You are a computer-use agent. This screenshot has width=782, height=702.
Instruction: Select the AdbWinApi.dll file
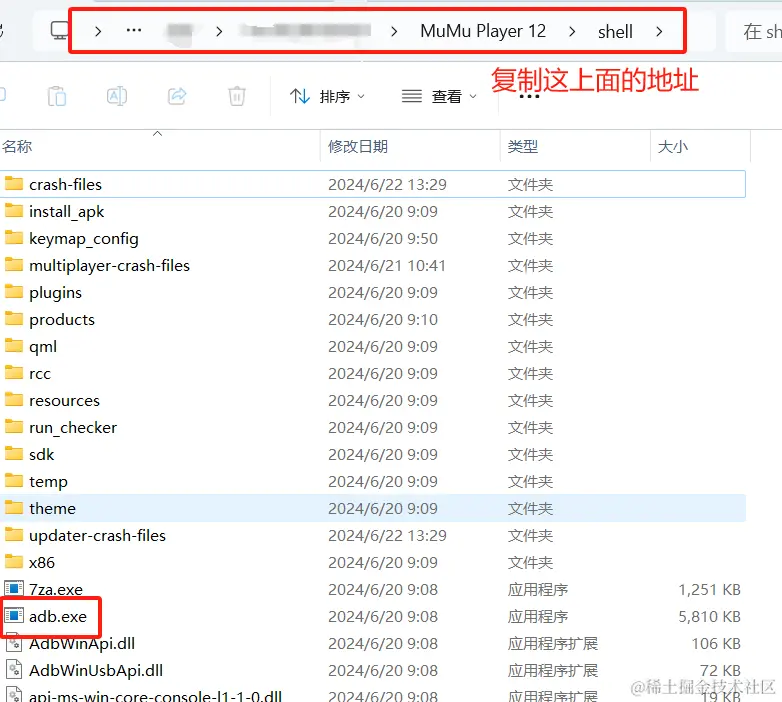pyautogui.click(x=373, y=643)
